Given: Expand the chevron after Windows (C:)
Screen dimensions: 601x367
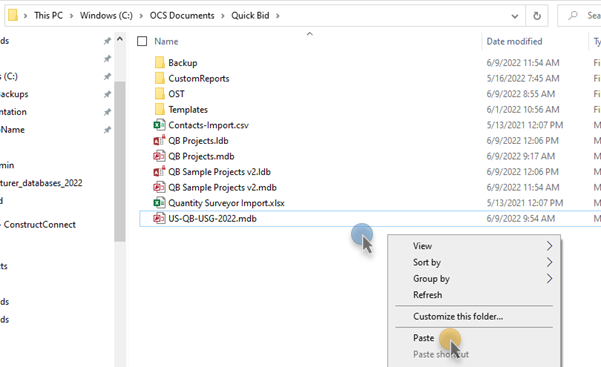Looking at the screenshot, I should (141, 16).
